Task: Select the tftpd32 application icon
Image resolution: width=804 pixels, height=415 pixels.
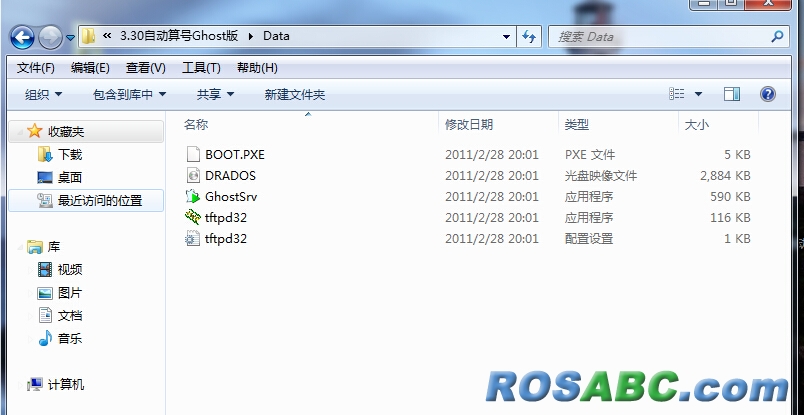Action: (193, 217)
